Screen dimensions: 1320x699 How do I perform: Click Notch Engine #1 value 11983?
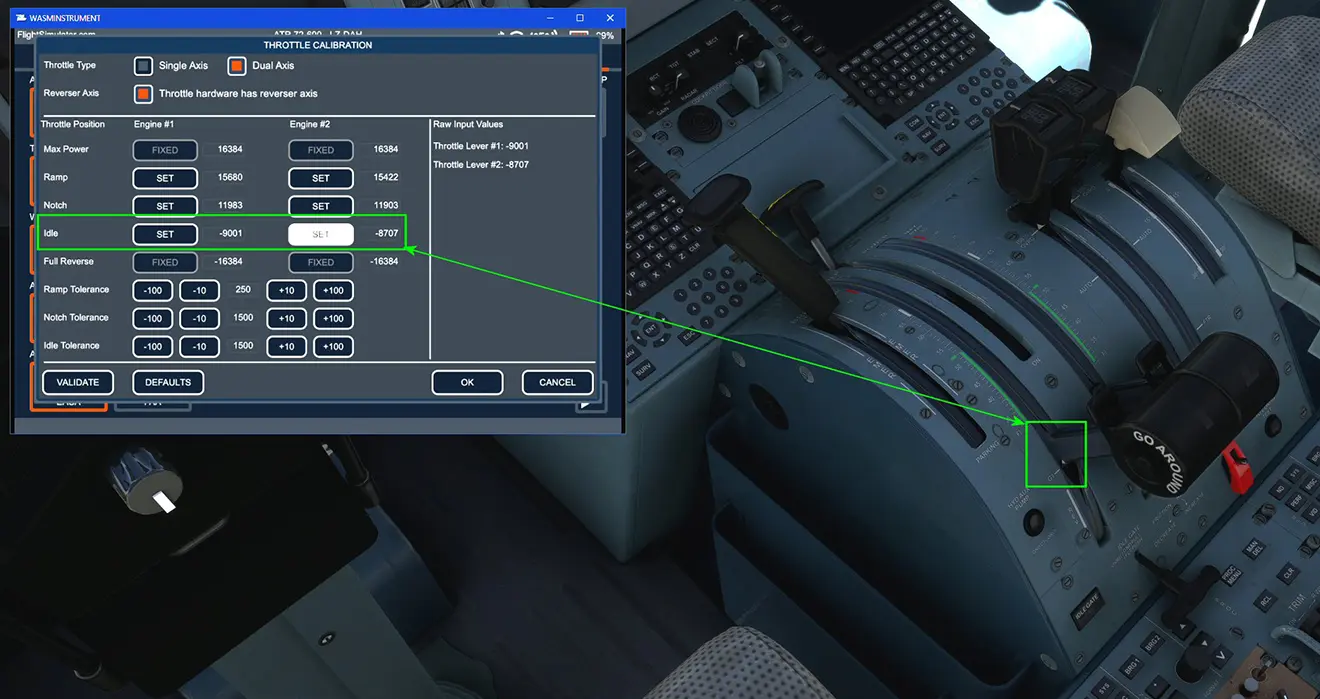[230, 206]
